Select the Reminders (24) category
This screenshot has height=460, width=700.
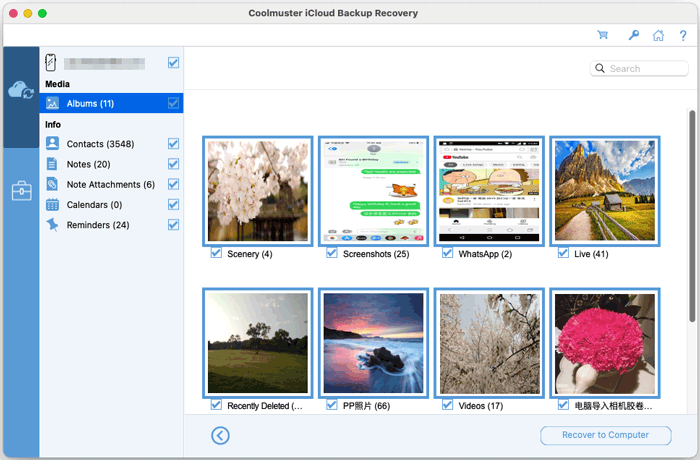[x=111, y=224]
